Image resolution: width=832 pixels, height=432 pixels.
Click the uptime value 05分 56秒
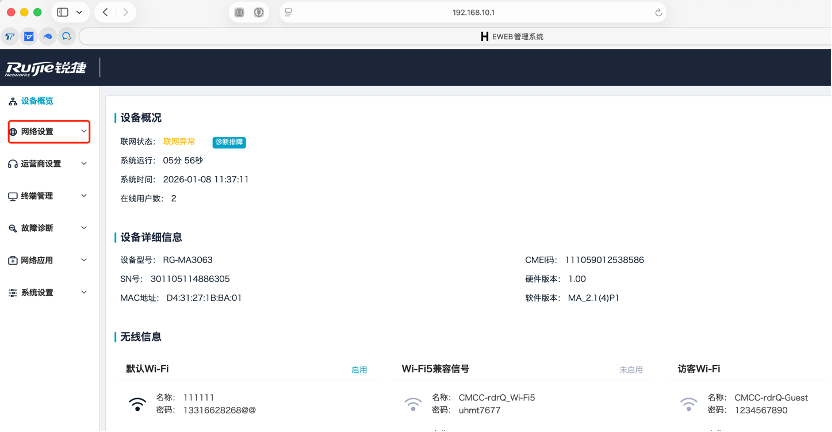click(183, 160)
